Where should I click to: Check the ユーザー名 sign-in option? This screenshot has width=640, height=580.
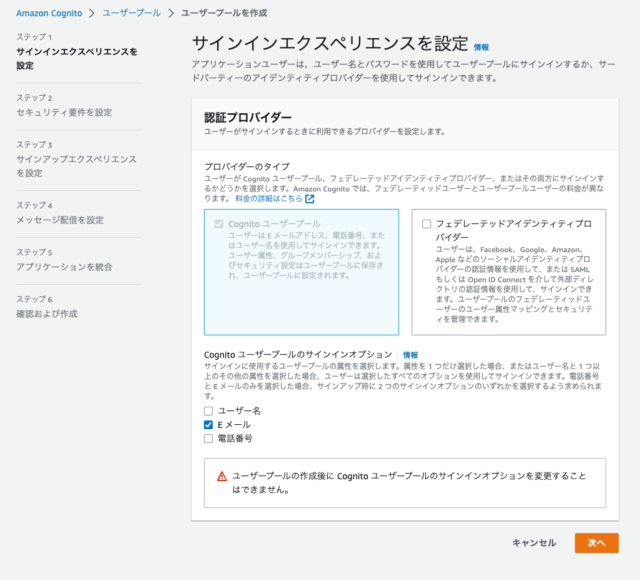point(208,411)
